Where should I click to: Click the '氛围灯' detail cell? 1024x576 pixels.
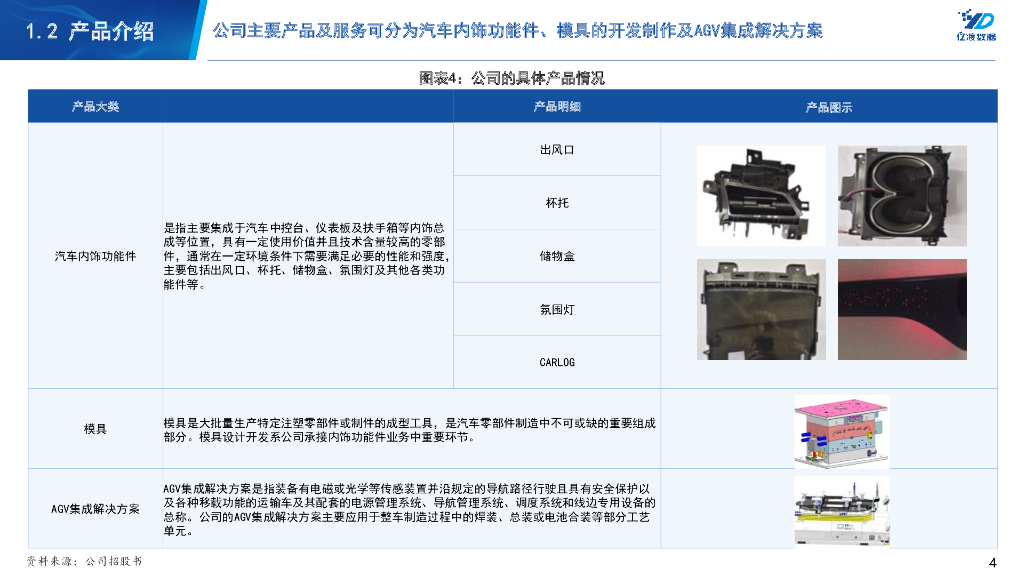[x=557, y=310]
